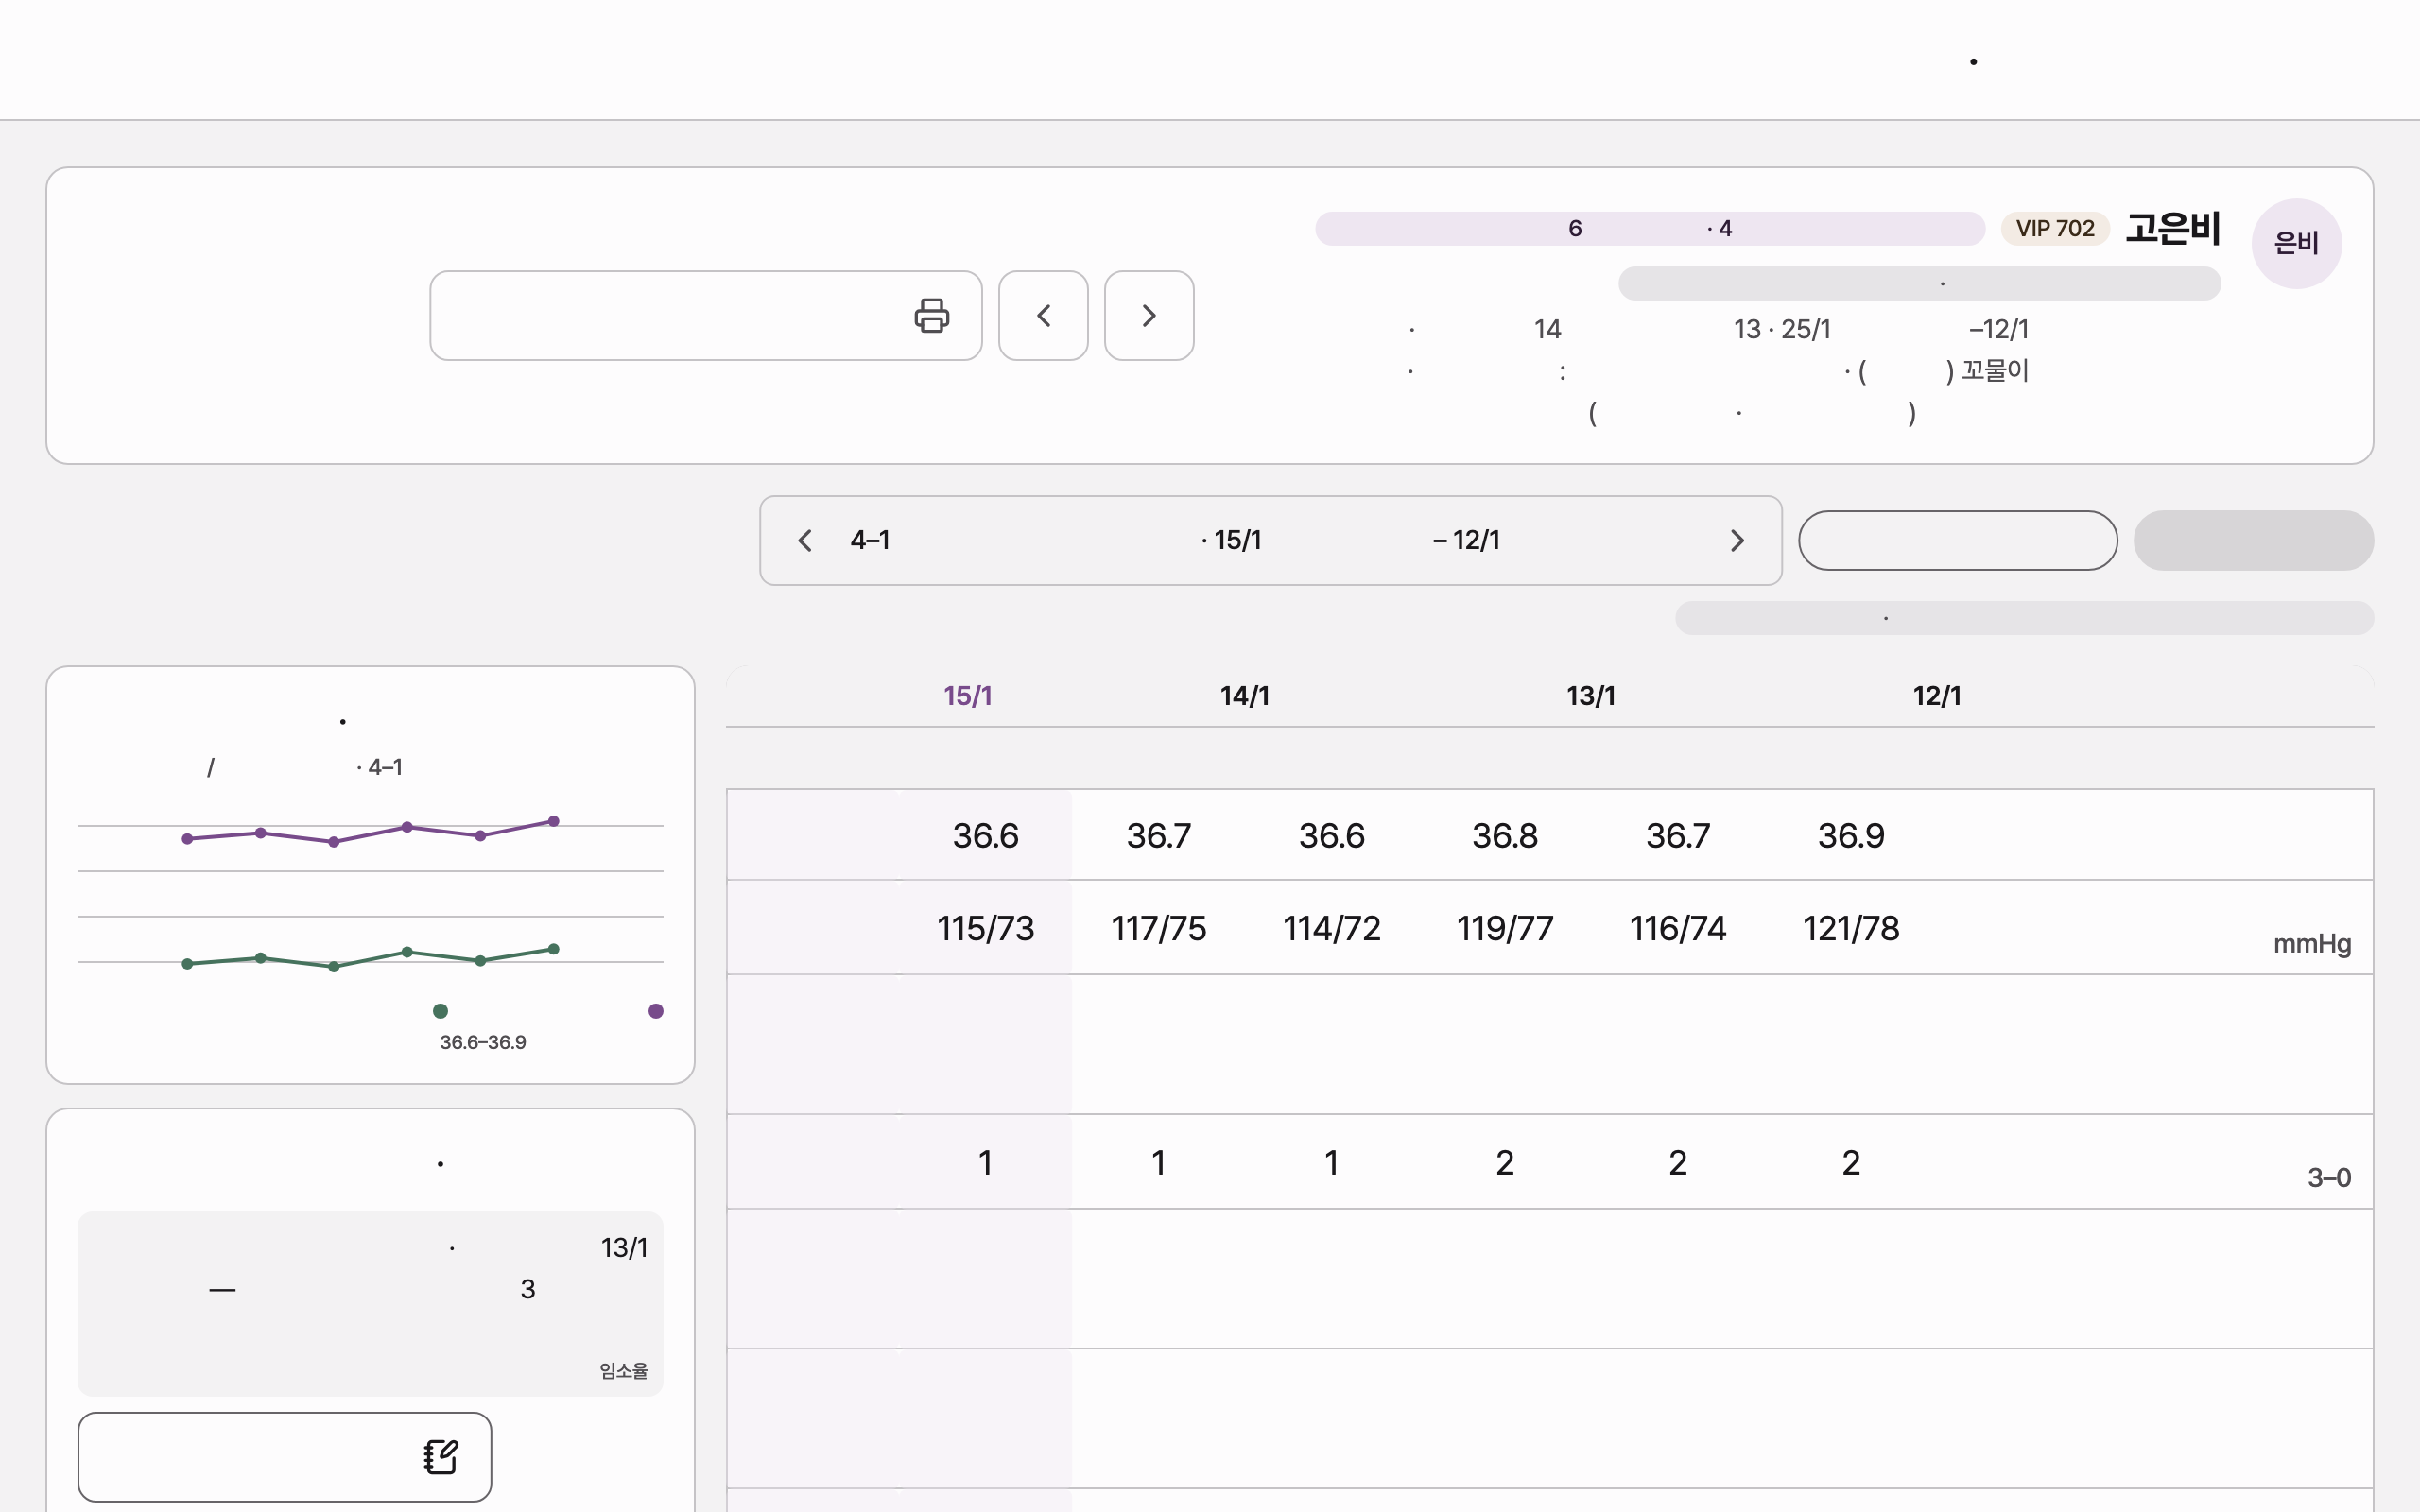Click the green legend dot under the chart
Image resolution: width=2420 pixels, height=1512 pixels.
click(x=440, y=1011)
